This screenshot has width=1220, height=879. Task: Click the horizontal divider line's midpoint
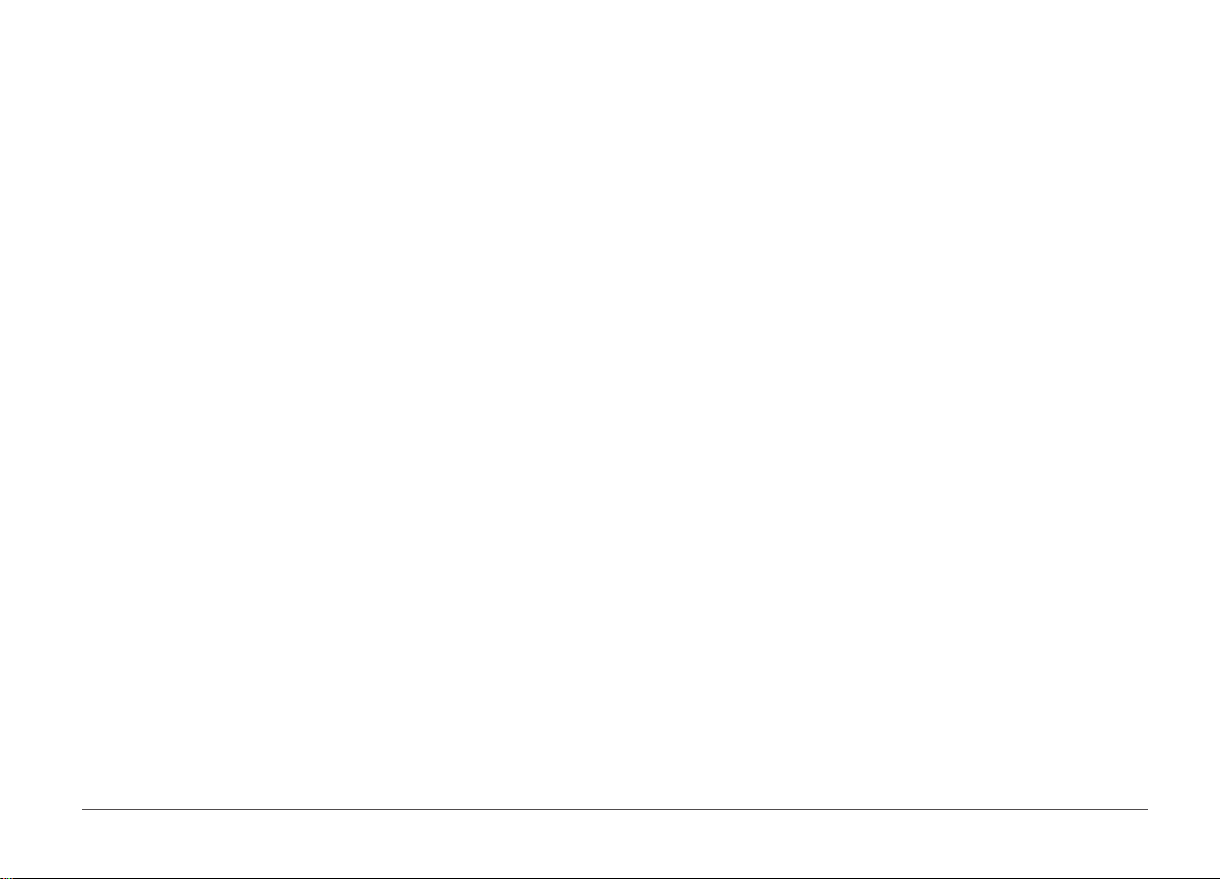(x=614, y=810)
